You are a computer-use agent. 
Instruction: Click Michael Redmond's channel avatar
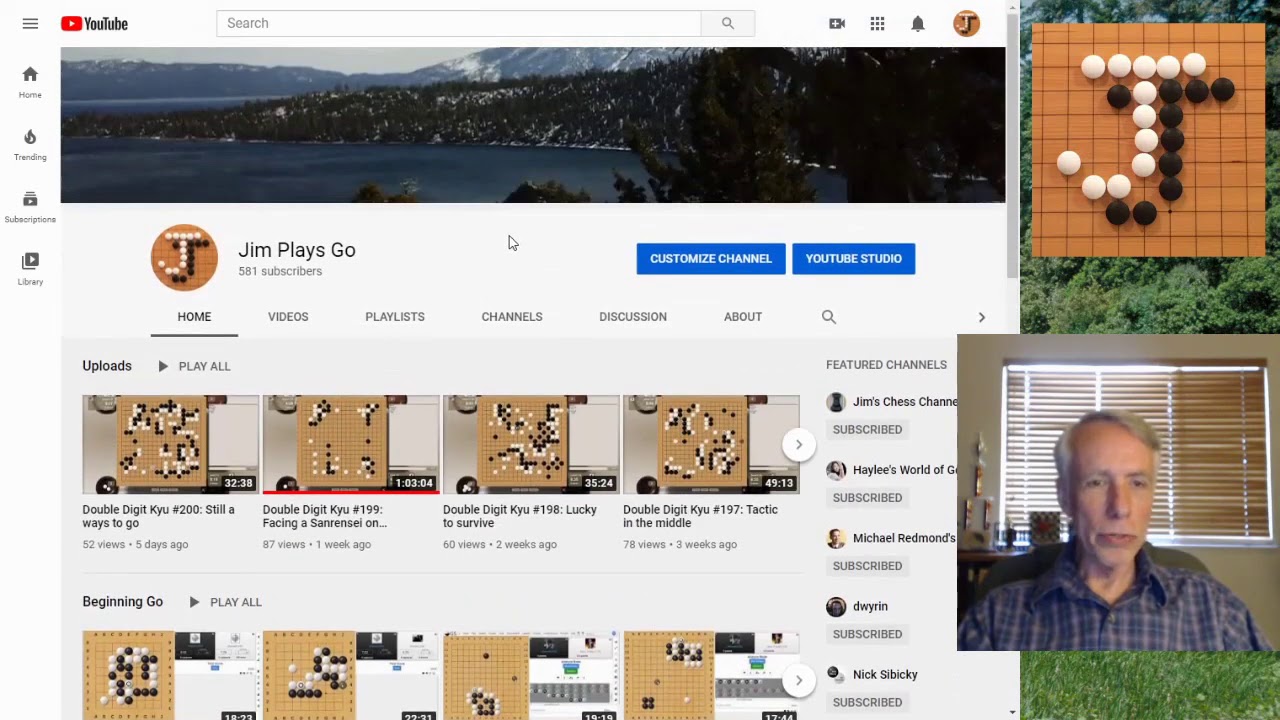click(x=836, y=538)
